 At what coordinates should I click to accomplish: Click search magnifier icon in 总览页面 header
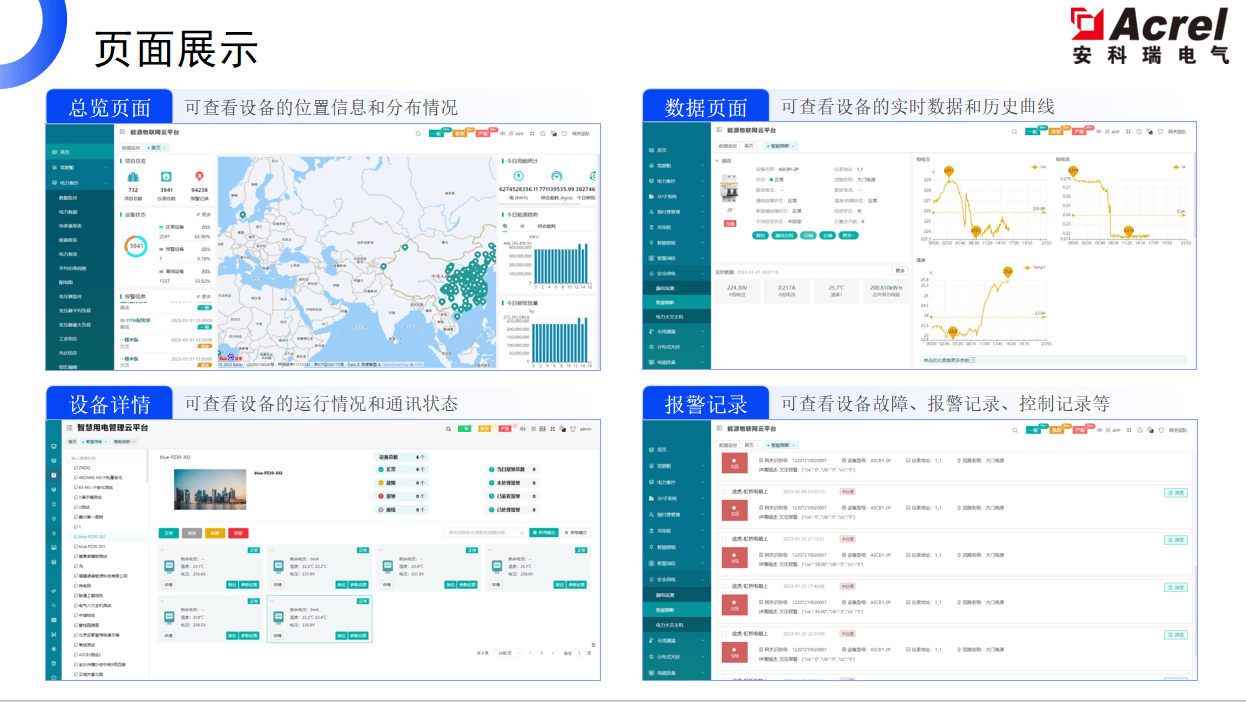[x=418, y=134]
